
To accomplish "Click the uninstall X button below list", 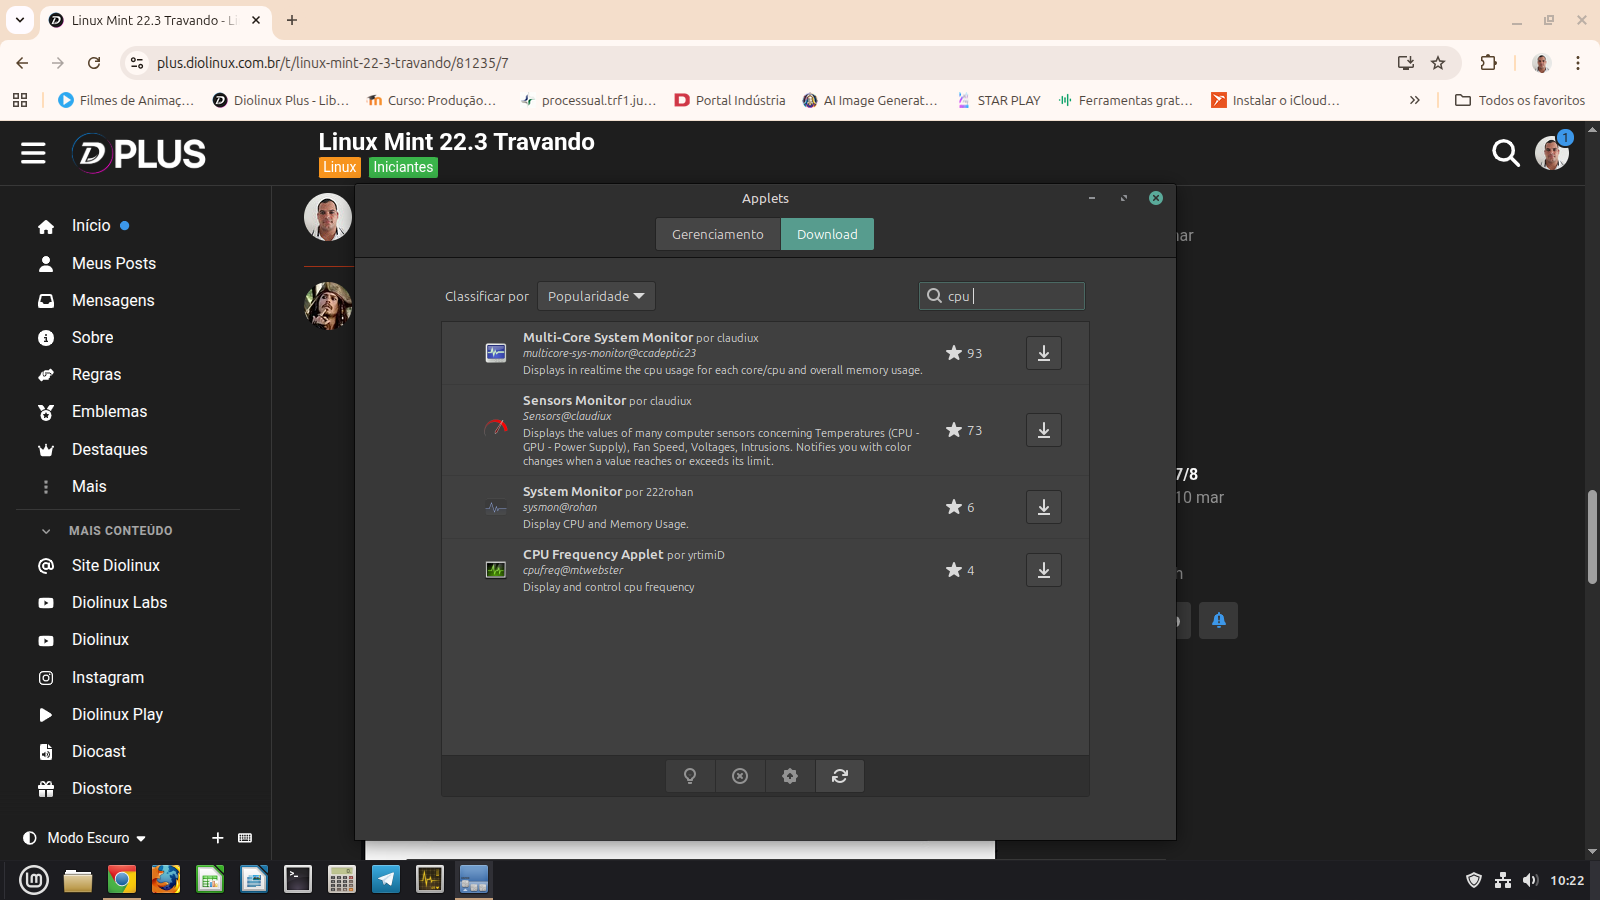I will (740, 776).
